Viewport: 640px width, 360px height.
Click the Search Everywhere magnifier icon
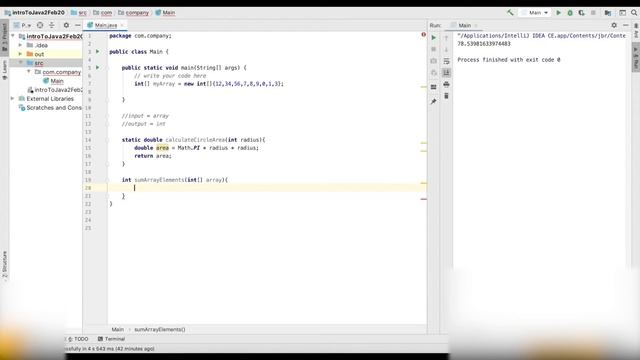point(634,13)
